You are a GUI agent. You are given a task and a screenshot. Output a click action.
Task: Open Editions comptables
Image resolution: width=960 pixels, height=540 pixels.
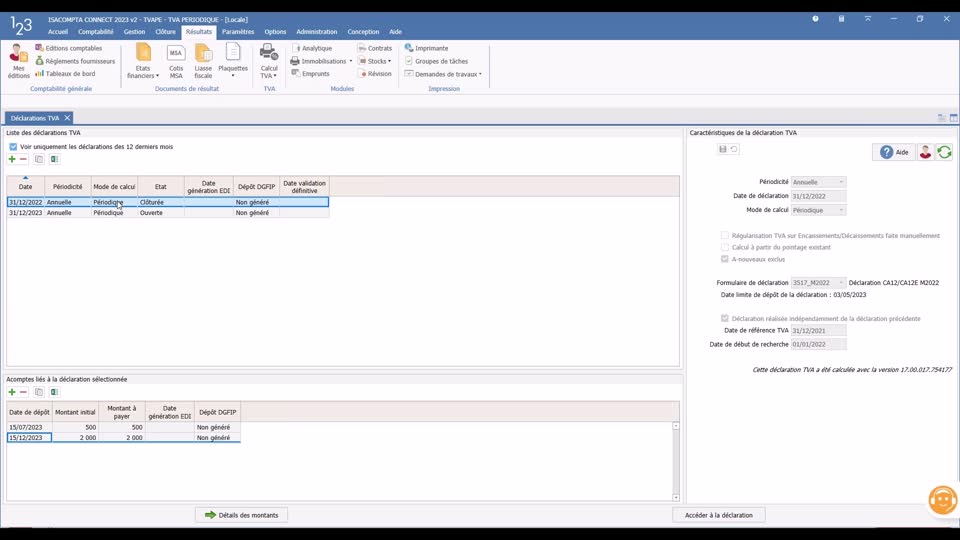(69, 48)
